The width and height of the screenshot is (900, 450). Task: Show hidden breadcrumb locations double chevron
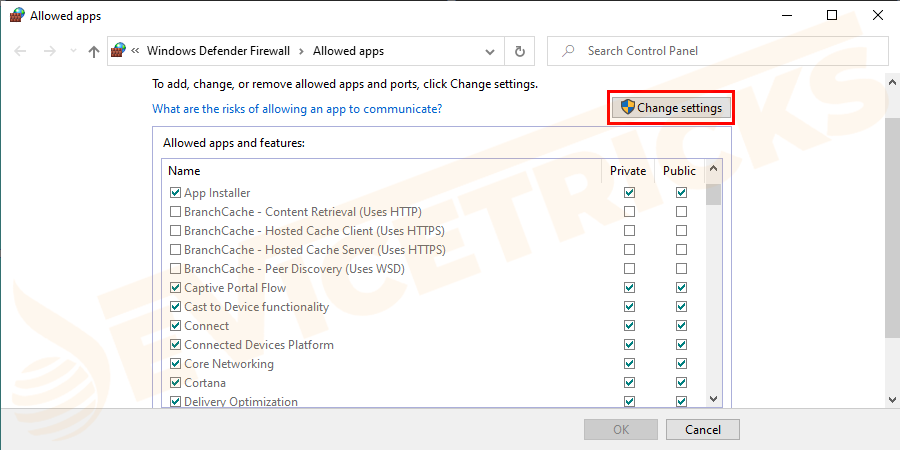pyautogui.click(x=135, y=51)
